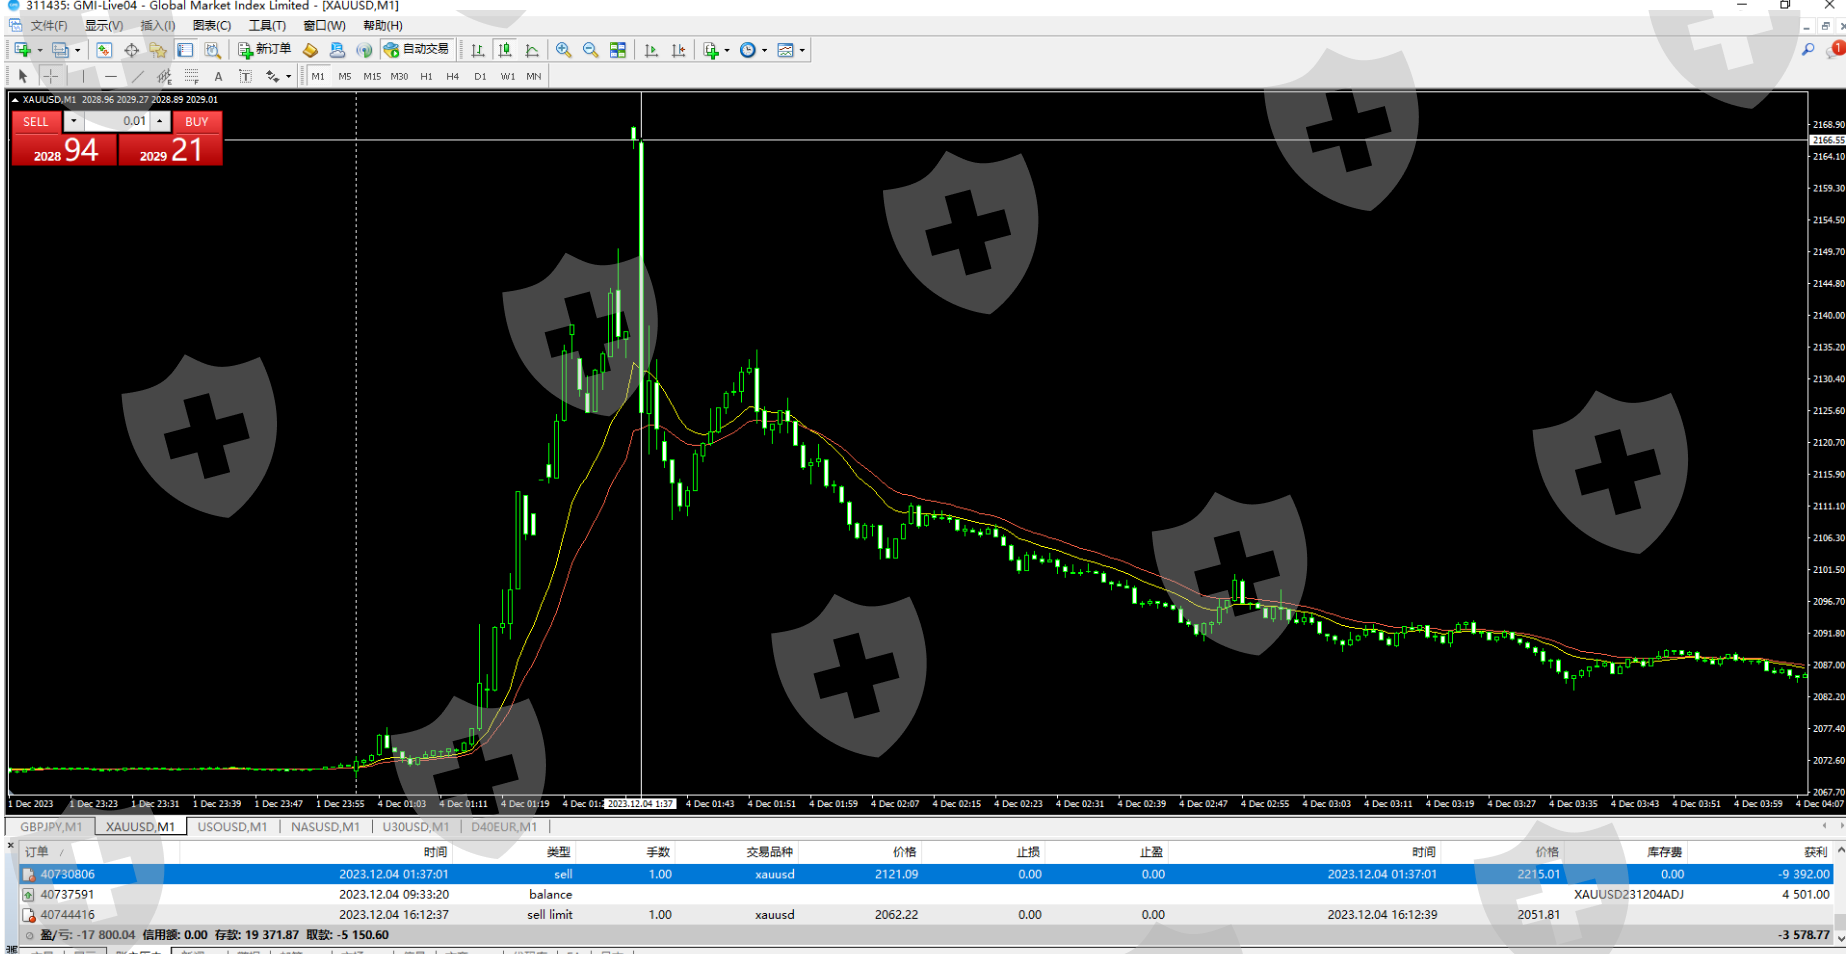Pick the vertical line drawing tool
This screenshot has height=954, width=1848.
(84, 76)
